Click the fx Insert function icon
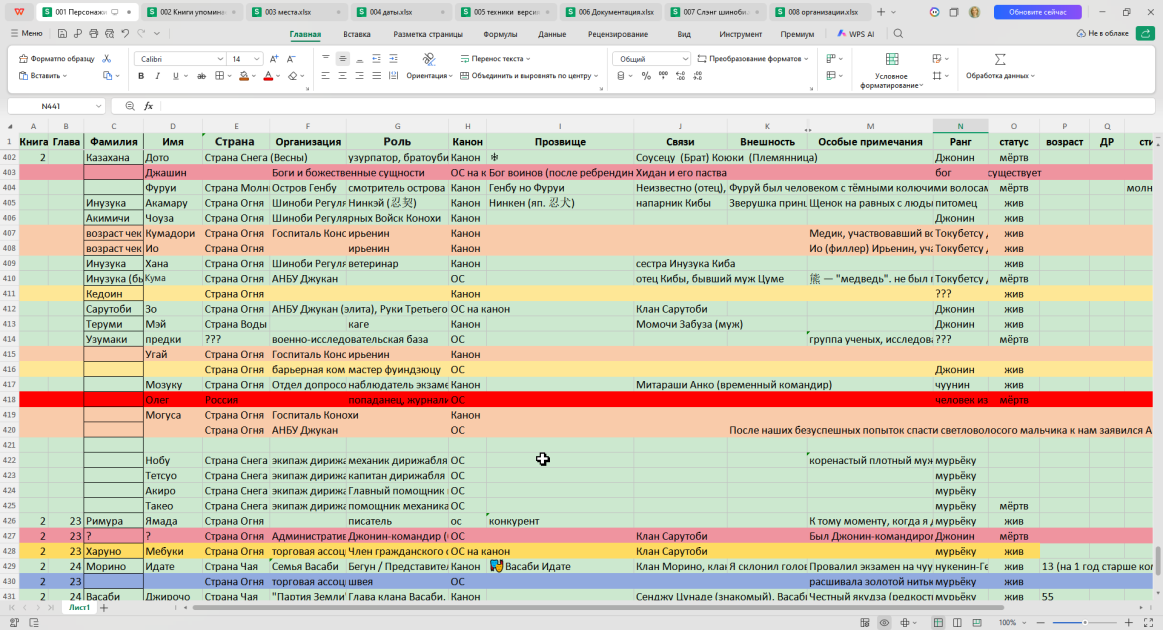Viewport: 1163px width, 630px height. coord(148,106)
